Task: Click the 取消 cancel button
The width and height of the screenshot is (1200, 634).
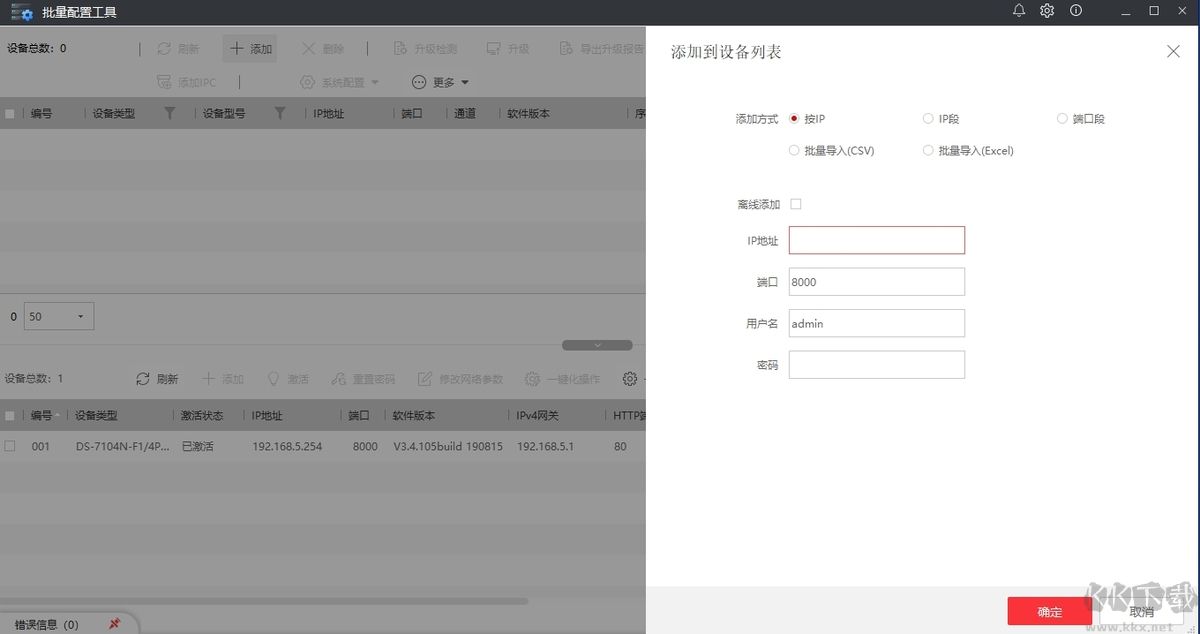Action: click(x=1141, y=611)
